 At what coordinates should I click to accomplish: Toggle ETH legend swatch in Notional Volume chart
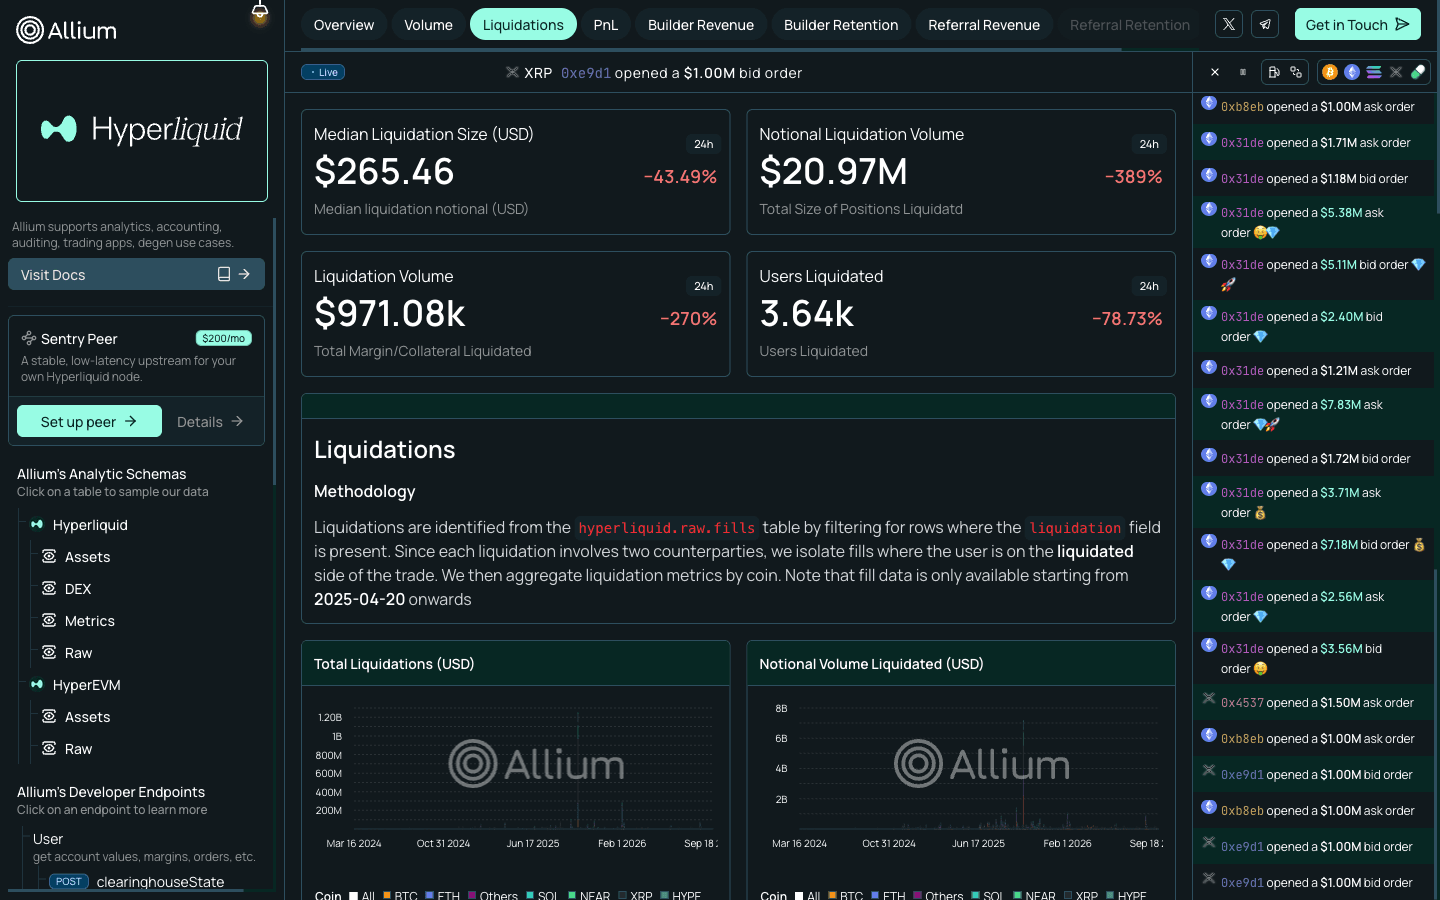tap(874, 896)
